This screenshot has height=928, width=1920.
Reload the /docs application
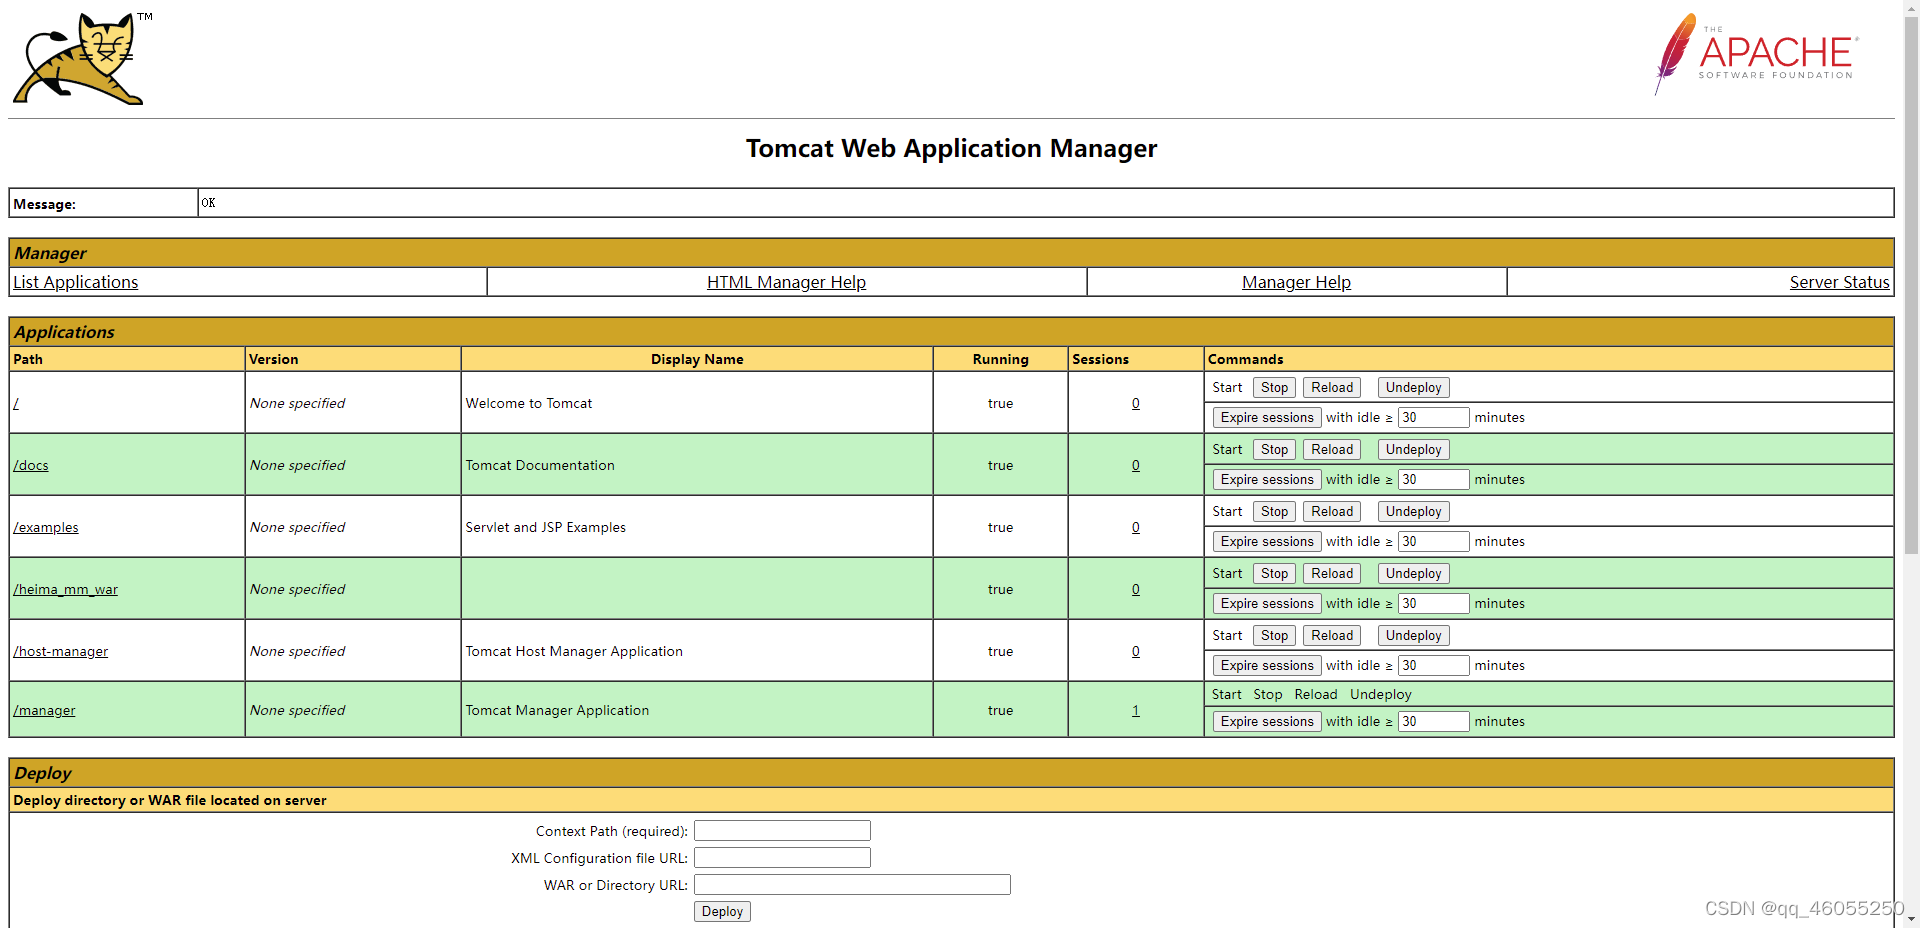pos(1332,449)
